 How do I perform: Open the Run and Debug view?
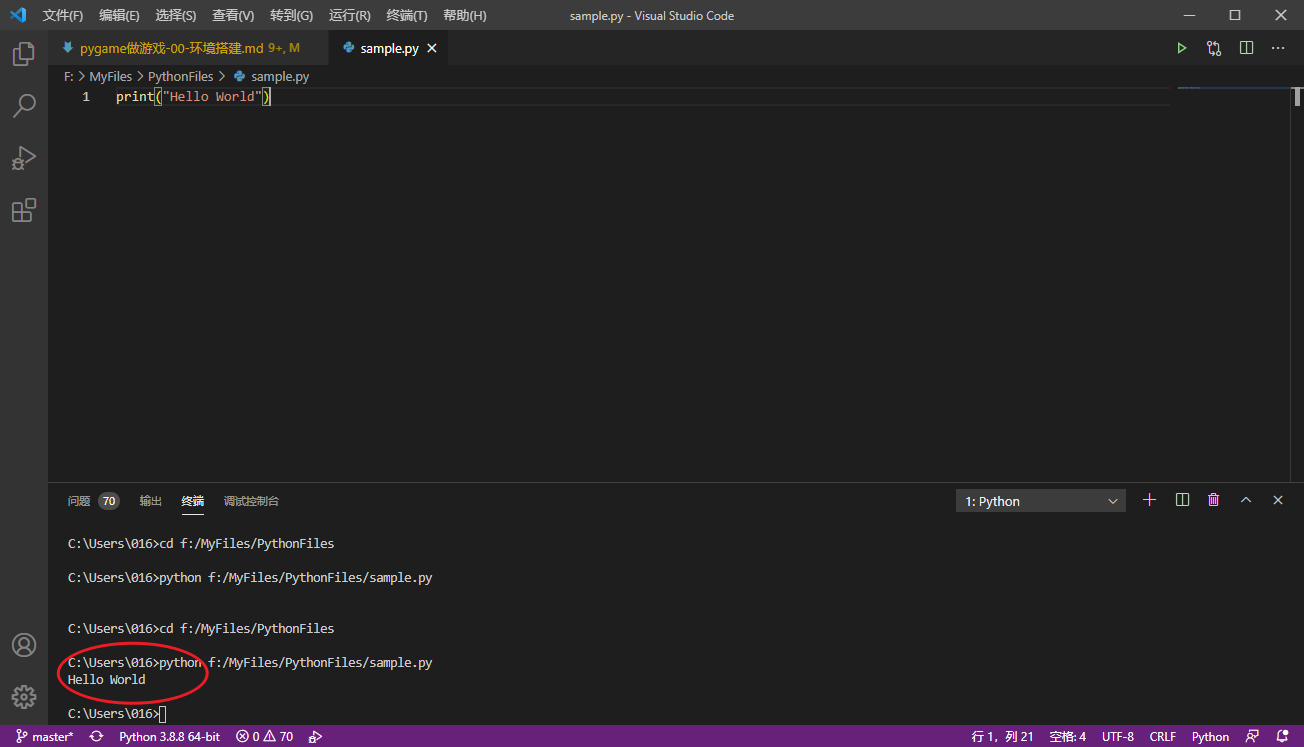[x=24, y=158]
